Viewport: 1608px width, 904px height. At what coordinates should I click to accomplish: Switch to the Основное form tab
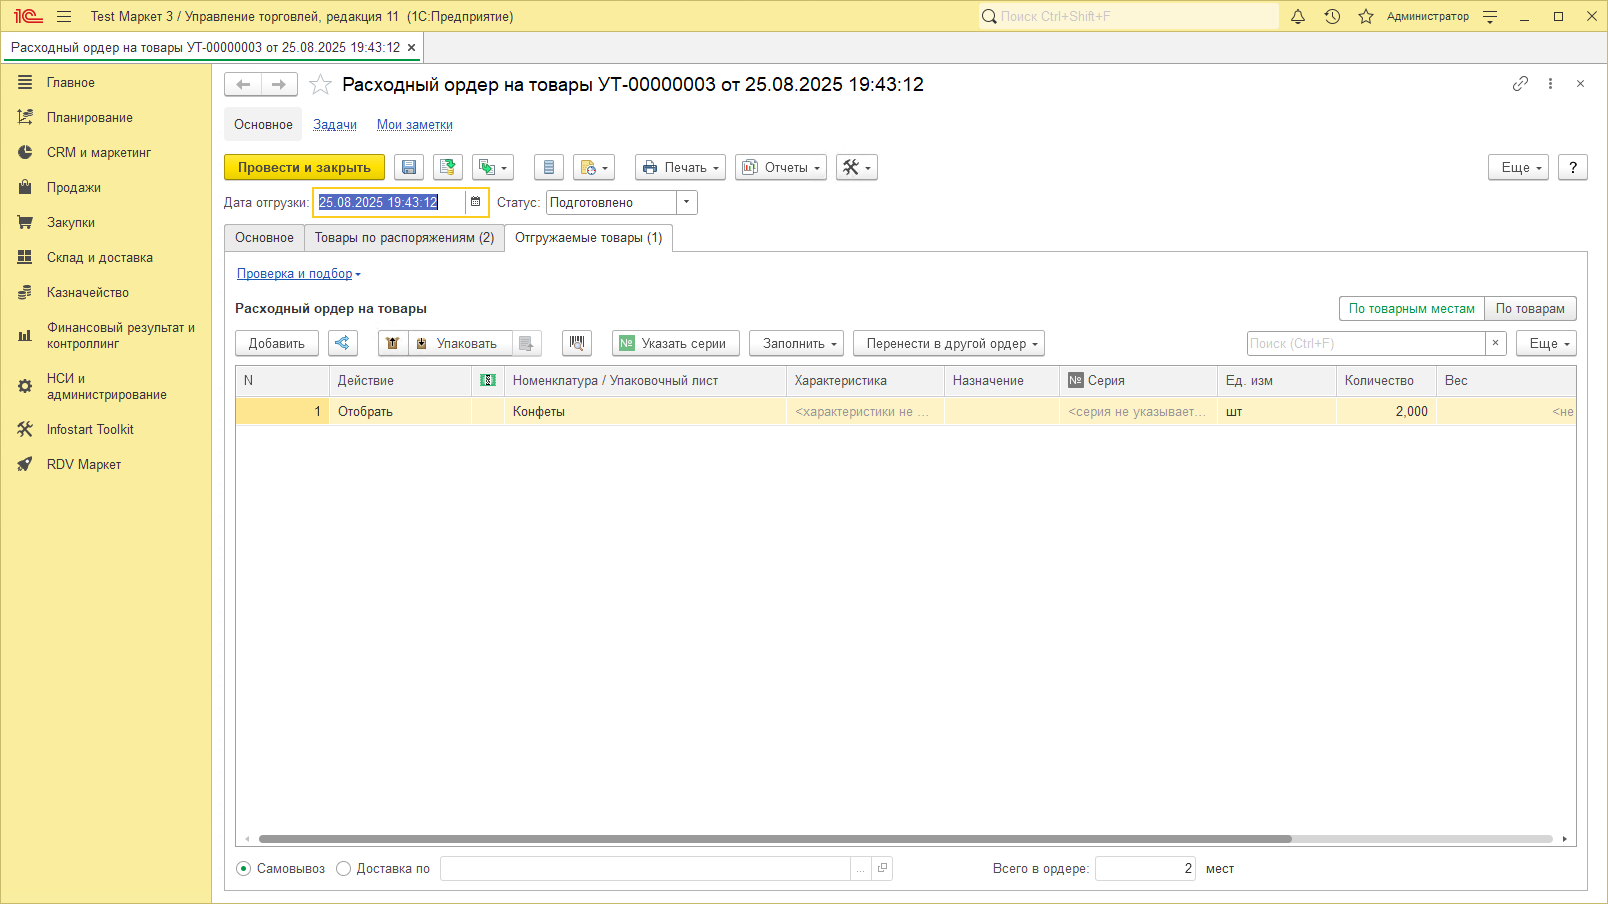[264, 238]
